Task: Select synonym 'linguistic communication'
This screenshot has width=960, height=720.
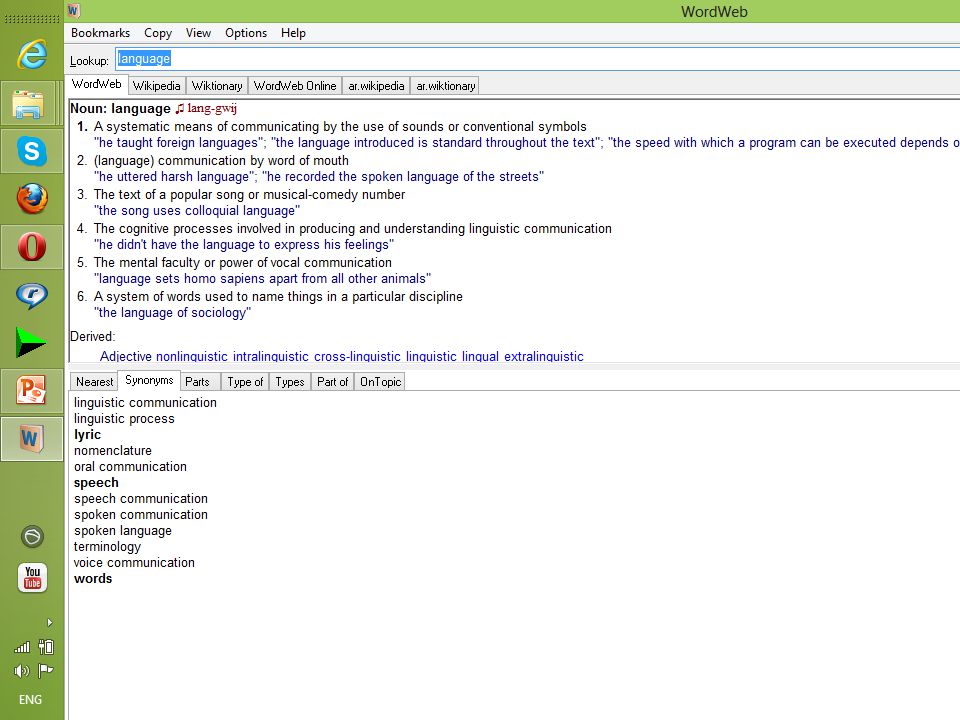Action: click(x=145, y=402)
